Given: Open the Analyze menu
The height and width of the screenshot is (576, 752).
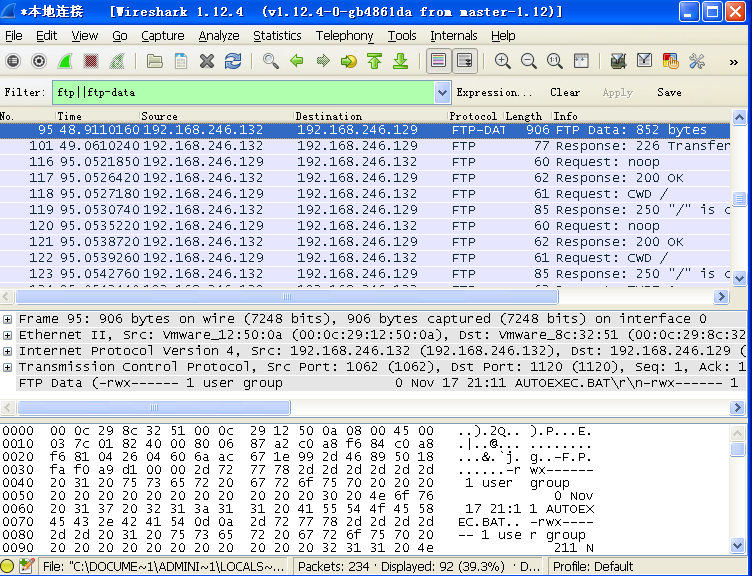Looking at the screenshot, I should (219, 36).
